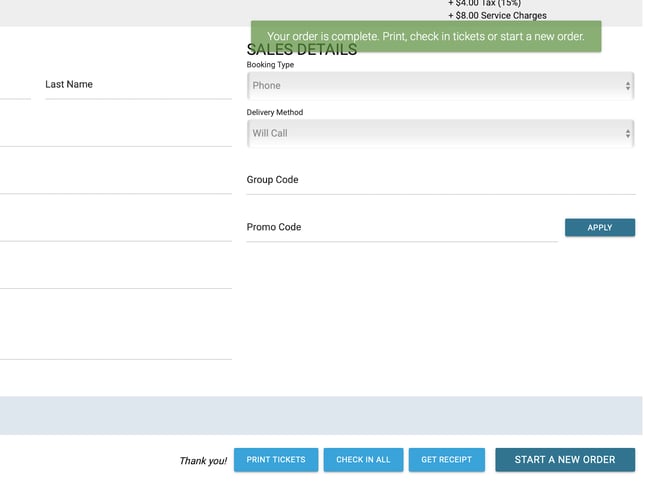
Task: Focus the Group Code input field
Action: pyautogui.click(x=440, y=181)
